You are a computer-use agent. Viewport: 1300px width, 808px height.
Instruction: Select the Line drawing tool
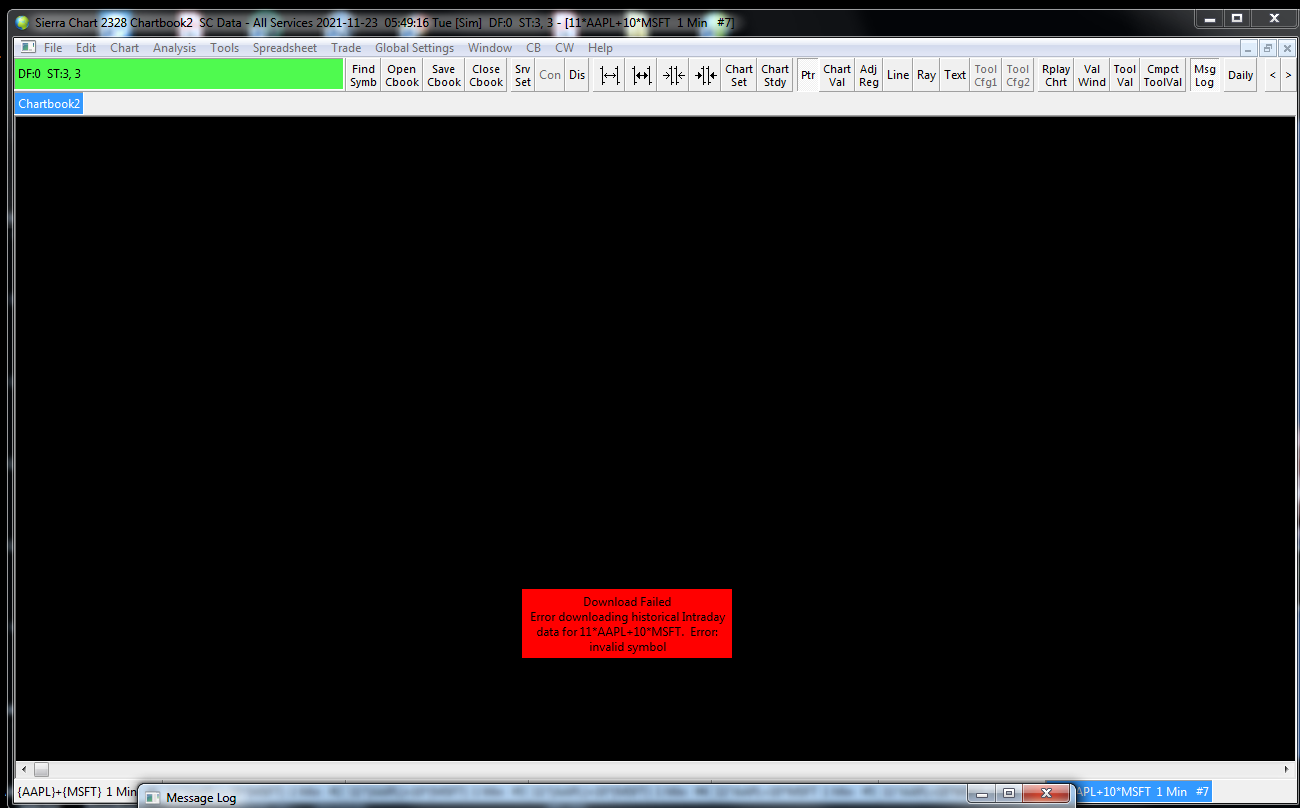(x=898, y=75)
